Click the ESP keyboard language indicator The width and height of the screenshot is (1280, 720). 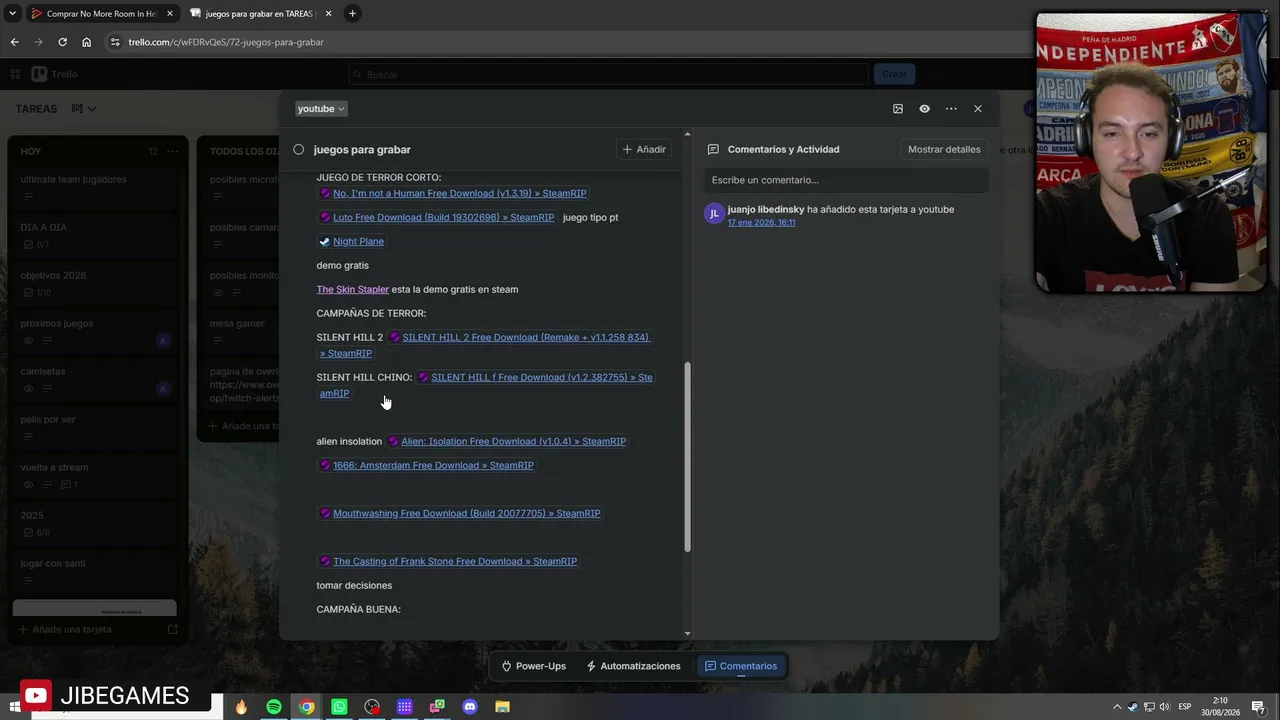(x=1187, y=708)
